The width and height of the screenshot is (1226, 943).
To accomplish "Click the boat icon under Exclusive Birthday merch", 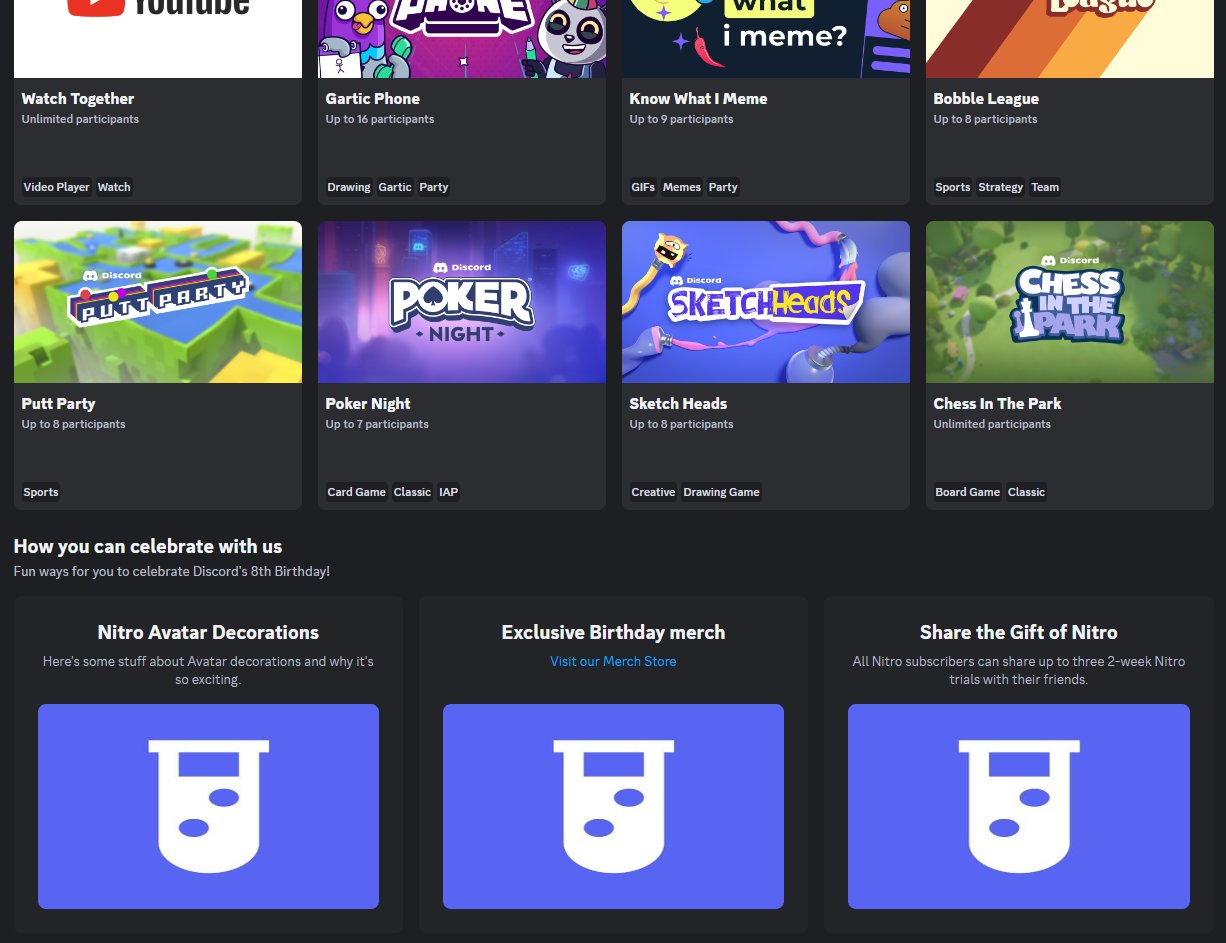I will coord(613,806).
